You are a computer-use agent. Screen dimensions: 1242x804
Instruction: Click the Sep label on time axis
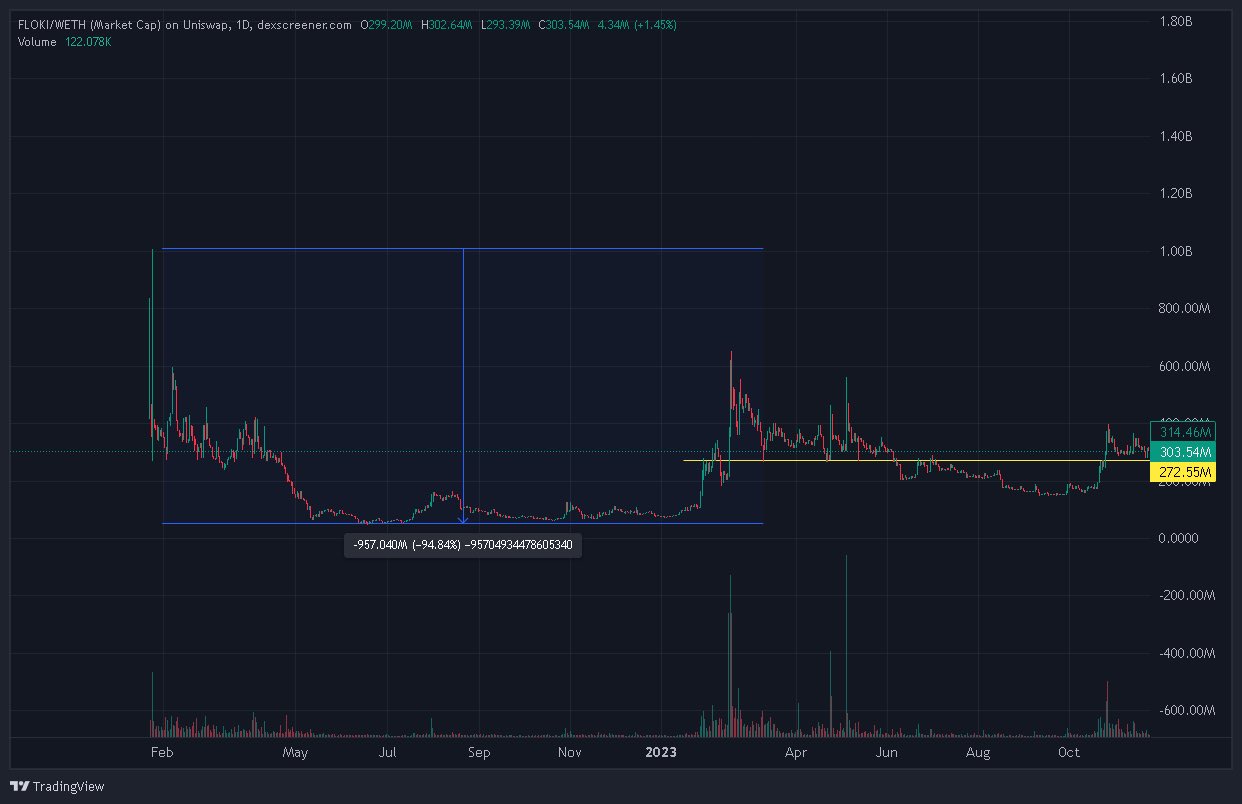[479, 753]
